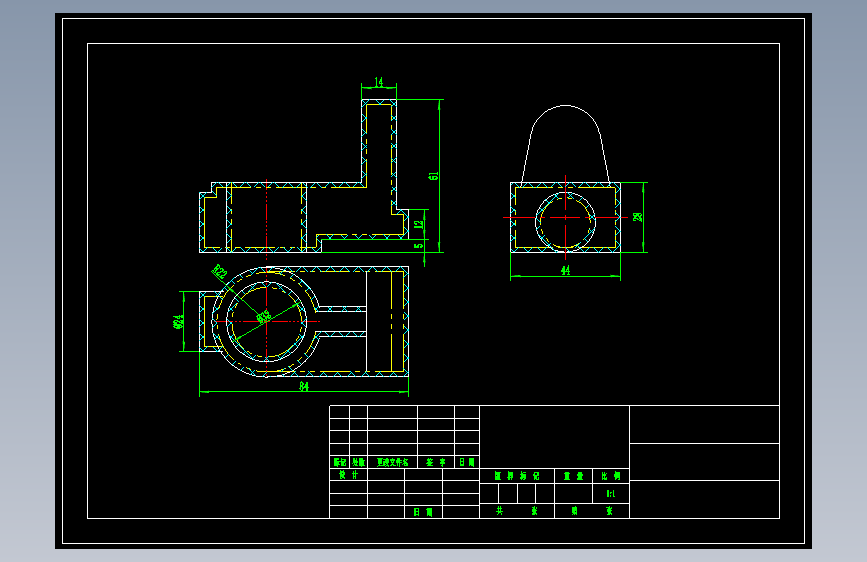Select the 61 vertical height dimension

coord(434,175)
